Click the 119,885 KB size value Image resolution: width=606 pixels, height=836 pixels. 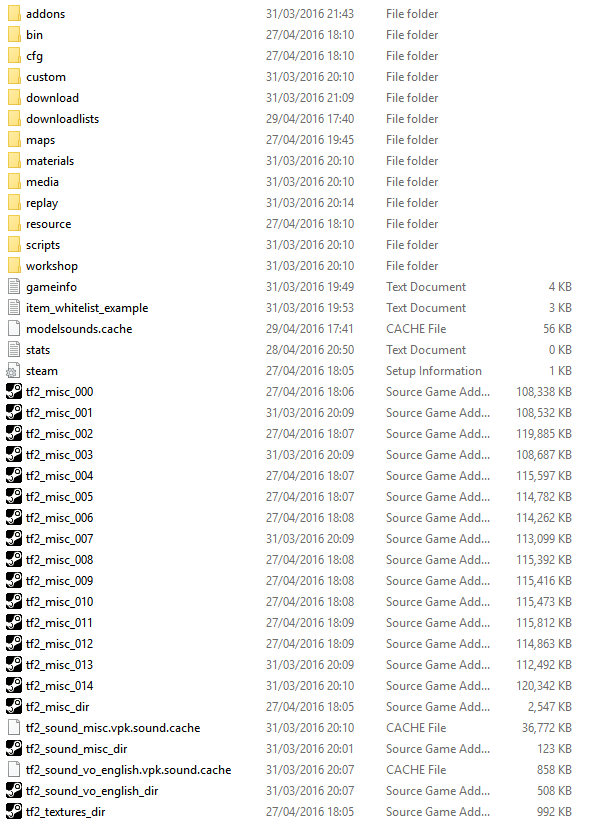click(544, 434)
